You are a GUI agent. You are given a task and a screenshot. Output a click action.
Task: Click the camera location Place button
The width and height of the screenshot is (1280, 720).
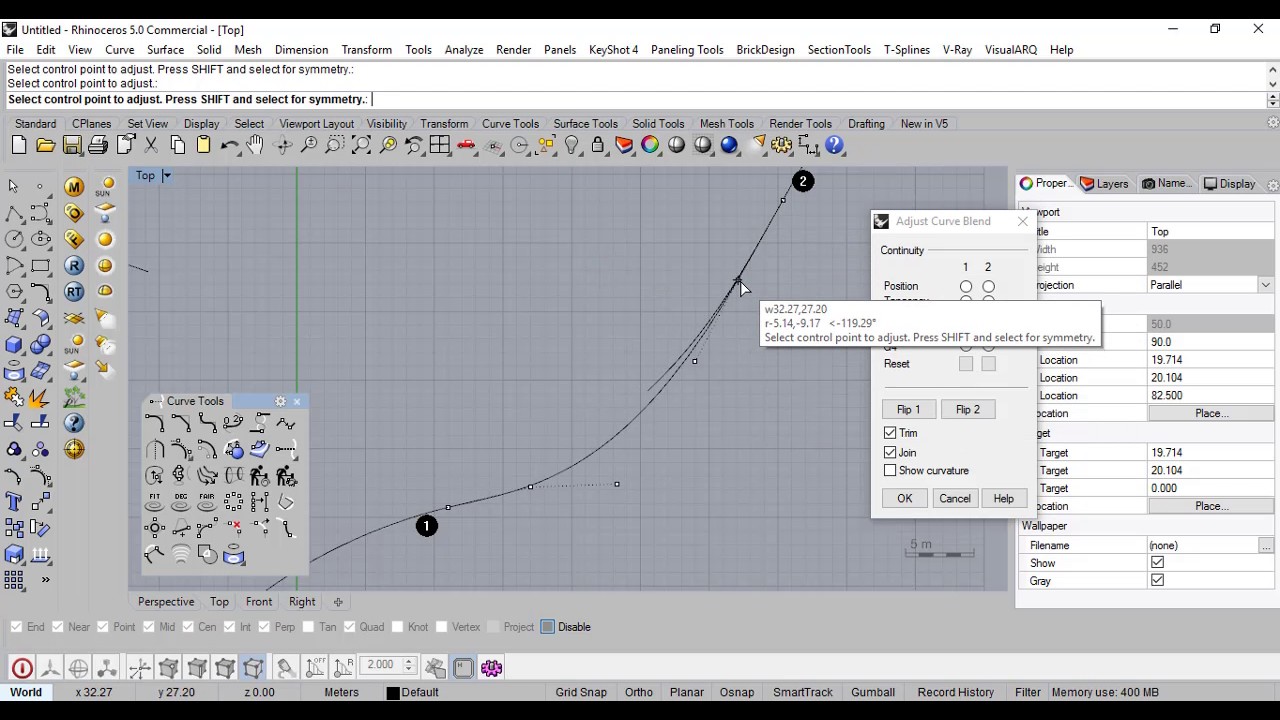[x=1211, y=413]
